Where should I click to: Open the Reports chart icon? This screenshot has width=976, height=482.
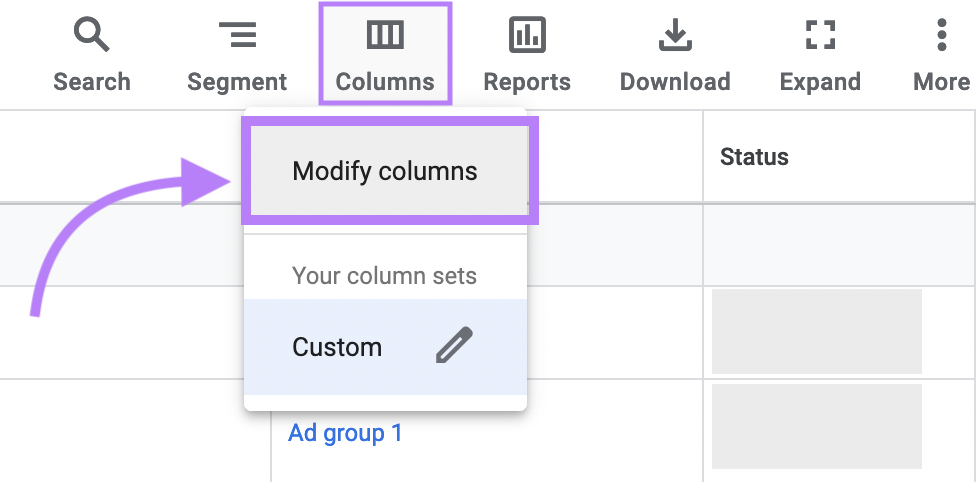[x=527, y=36]
